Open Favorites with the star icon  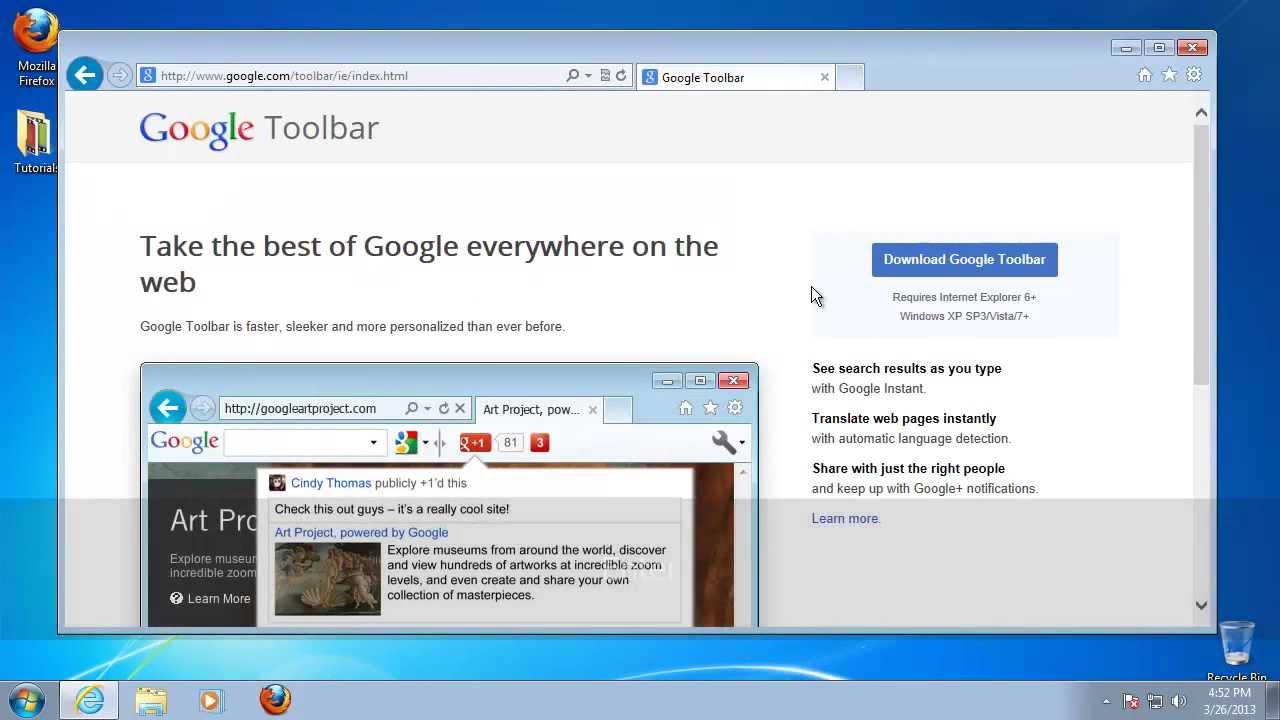pos(1169,75)
